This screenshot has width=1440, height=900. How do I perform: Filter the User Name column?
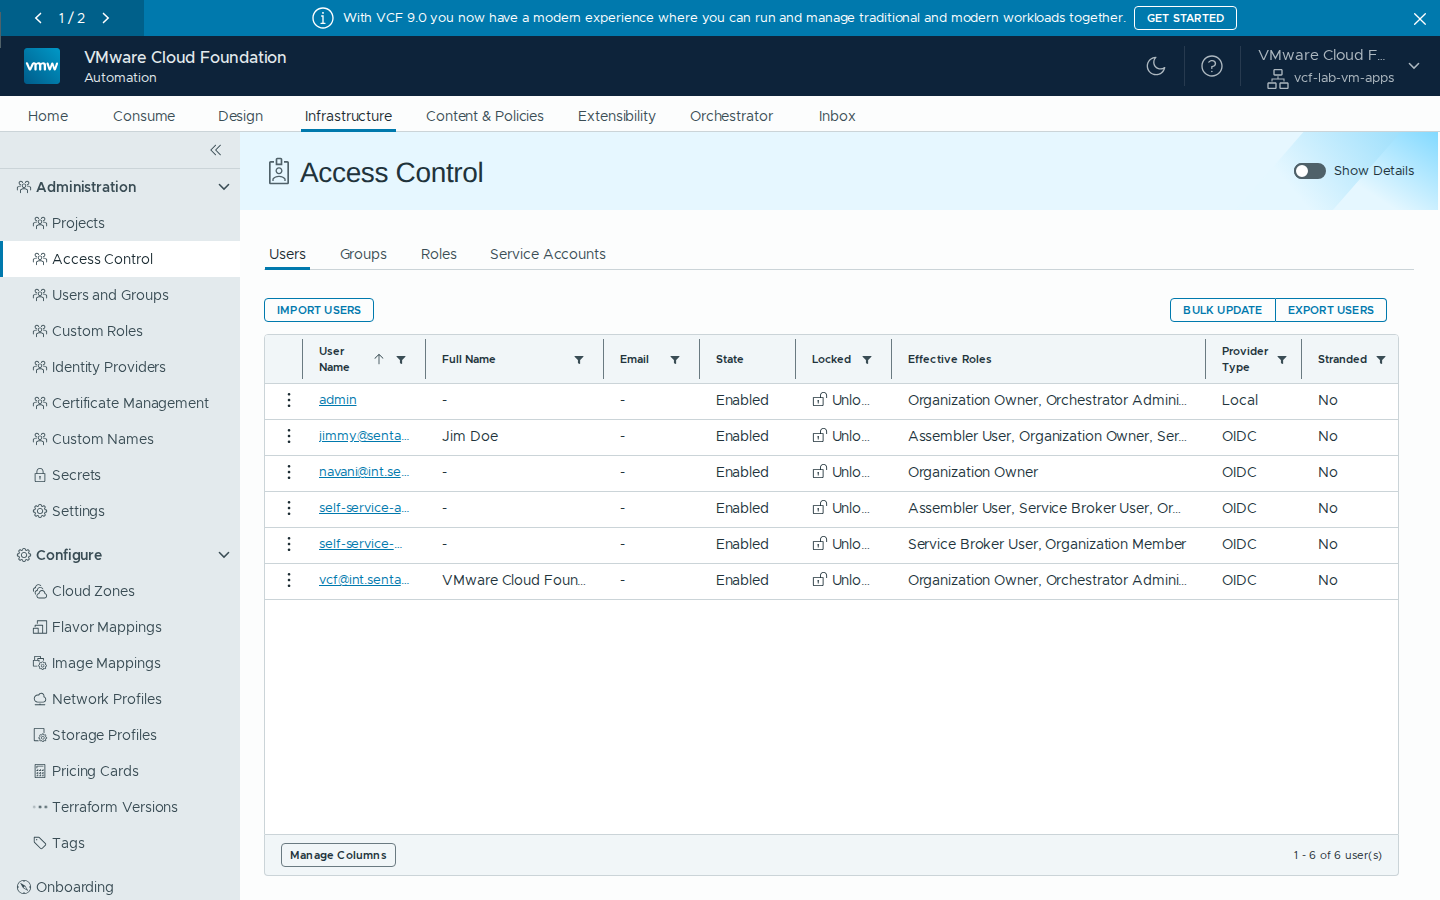401,360
